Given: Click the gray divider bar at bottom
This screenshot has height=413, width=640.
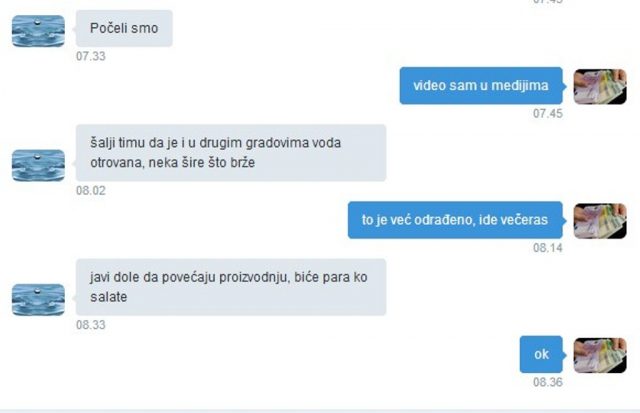Looking at the screenshot, I should coord(320,411).
